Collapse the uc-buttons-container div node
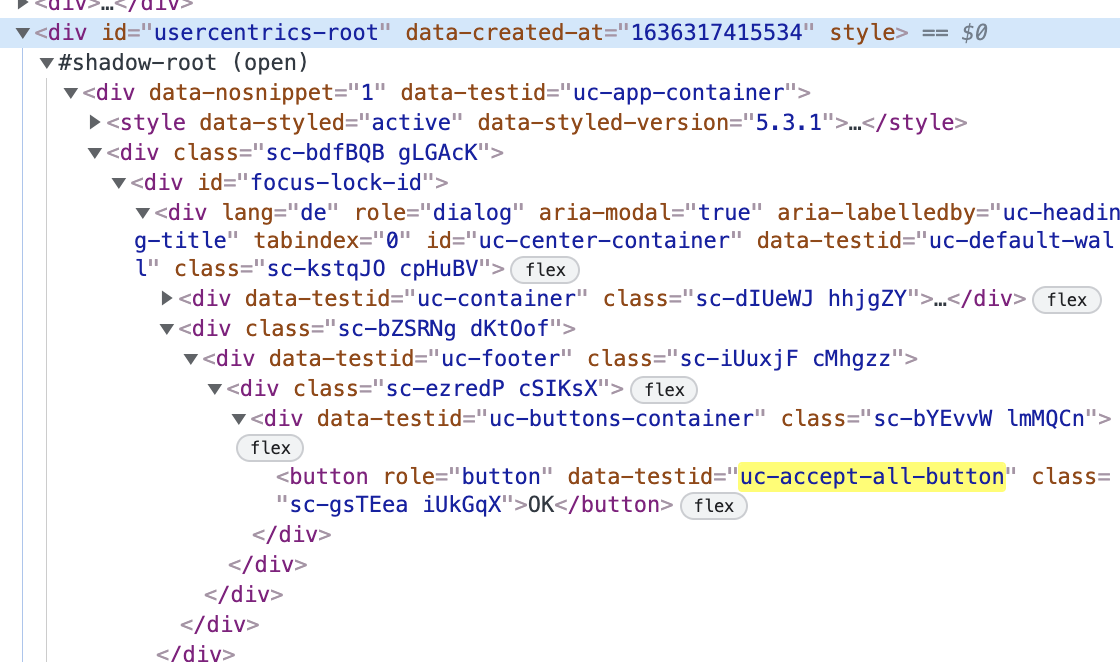Viewport: 1120px width, 662px height. click(239, 418)
